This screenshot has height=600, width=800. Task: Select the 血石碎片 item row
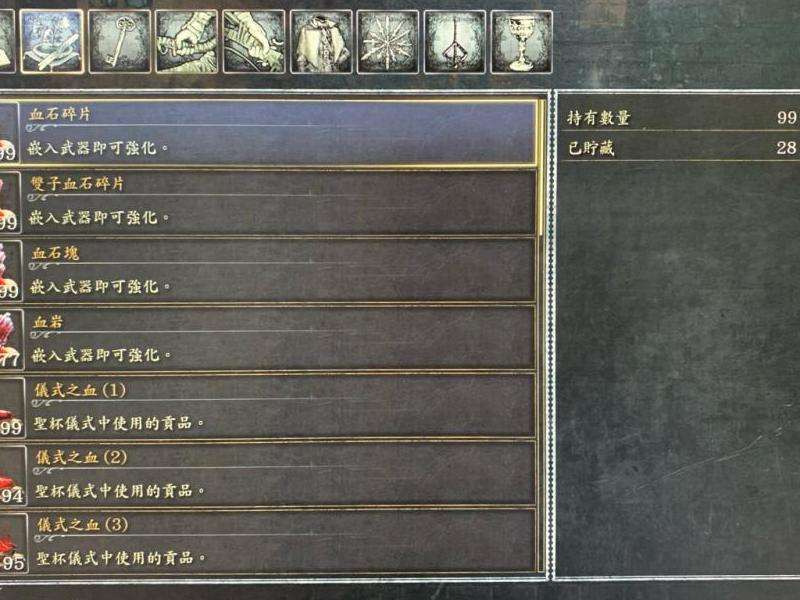click(268, 133)
